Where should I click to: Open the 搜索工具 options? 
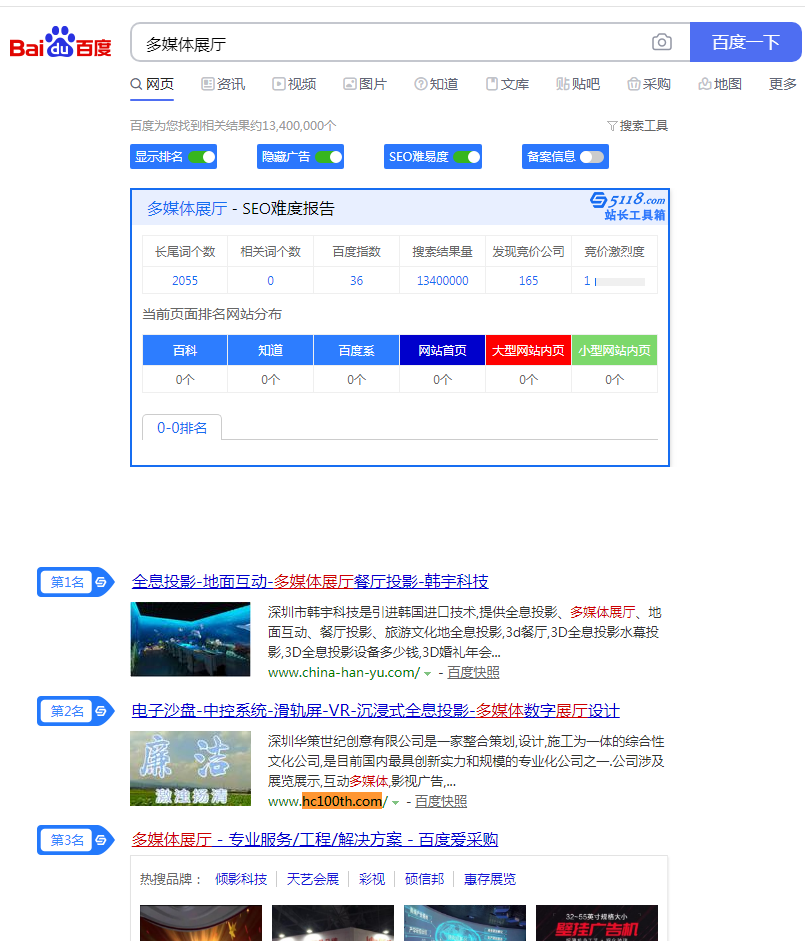point(638,125)
